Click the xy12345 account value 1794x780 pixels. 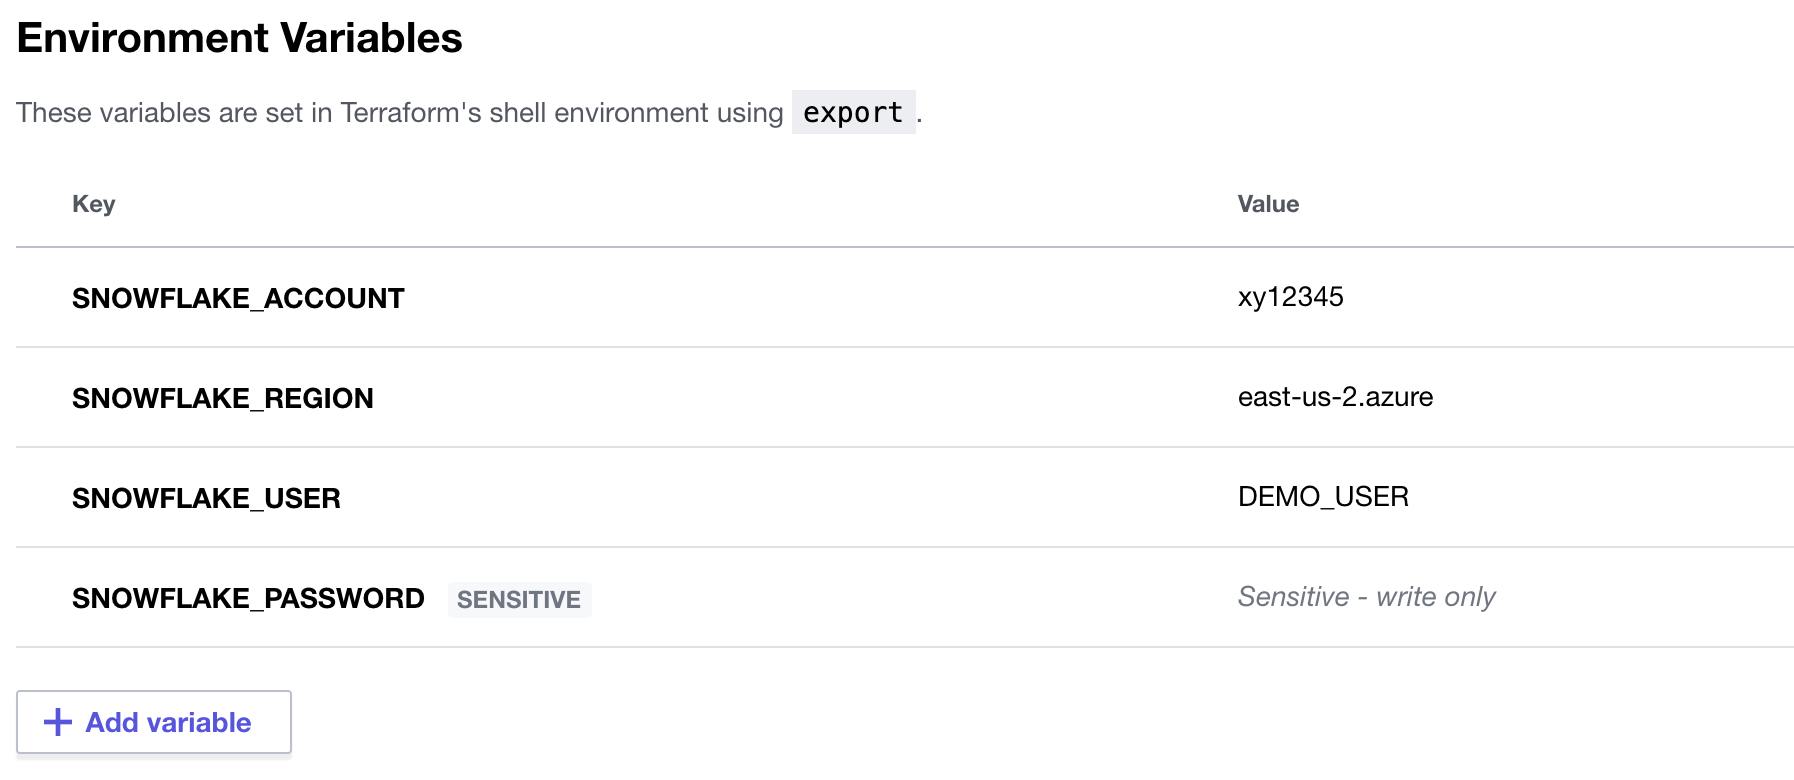pyautogui.click(x=1290, y=297)
